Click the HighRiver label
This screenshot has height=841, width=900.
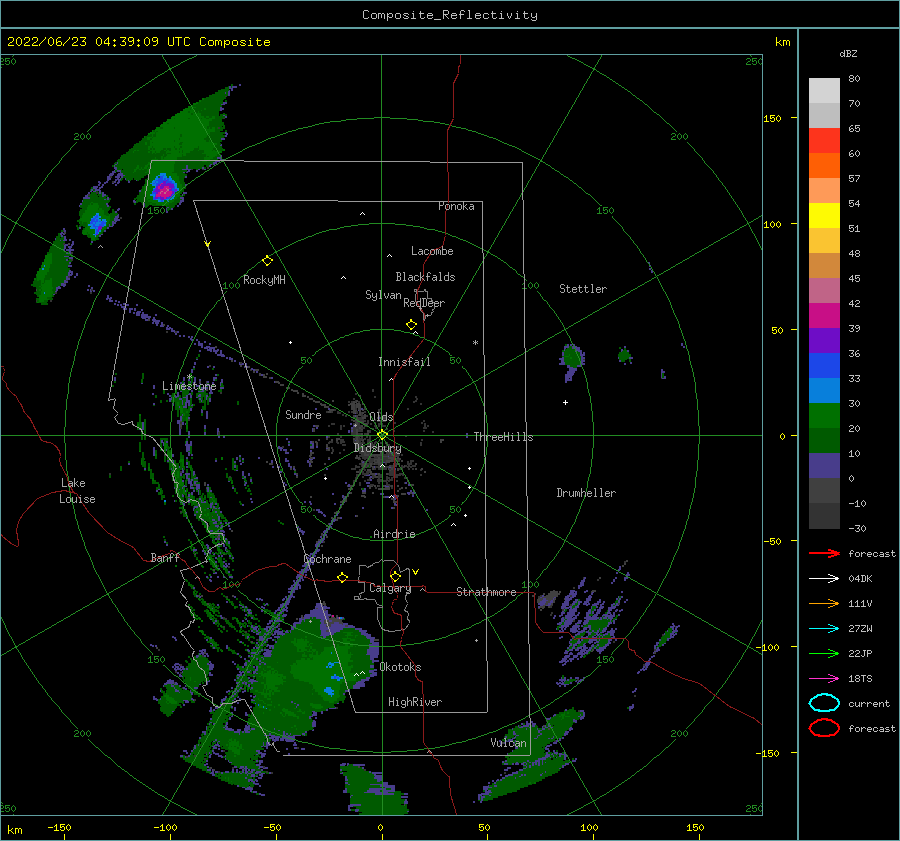click(415, 702)
